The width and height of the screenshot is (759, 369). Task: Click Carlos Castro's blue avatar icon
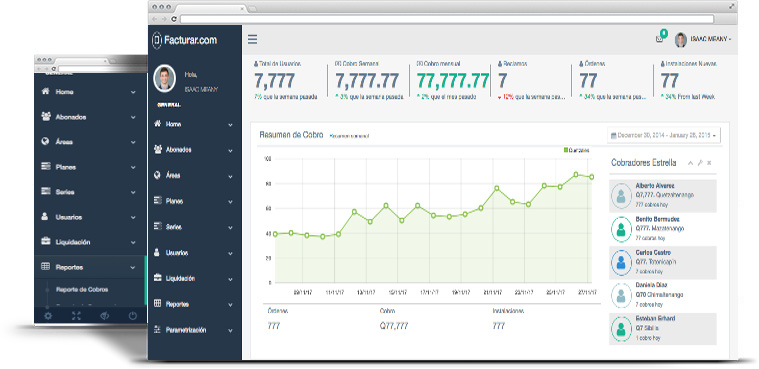click(620, 262)
